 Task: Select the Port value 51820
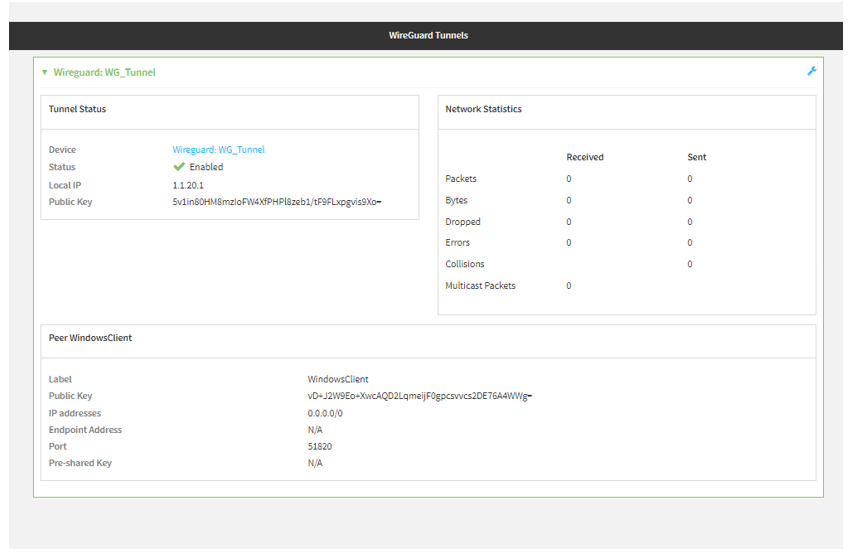click(320, 447)
